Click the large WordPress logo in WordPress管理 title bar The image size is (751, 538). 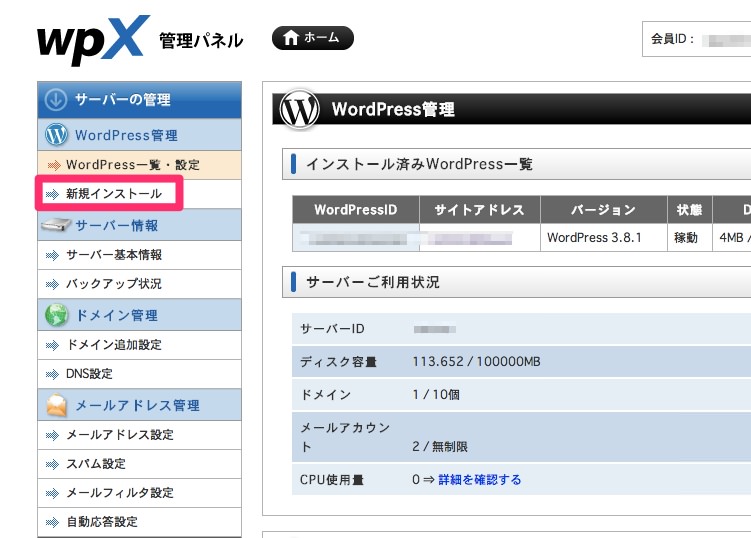300,109
